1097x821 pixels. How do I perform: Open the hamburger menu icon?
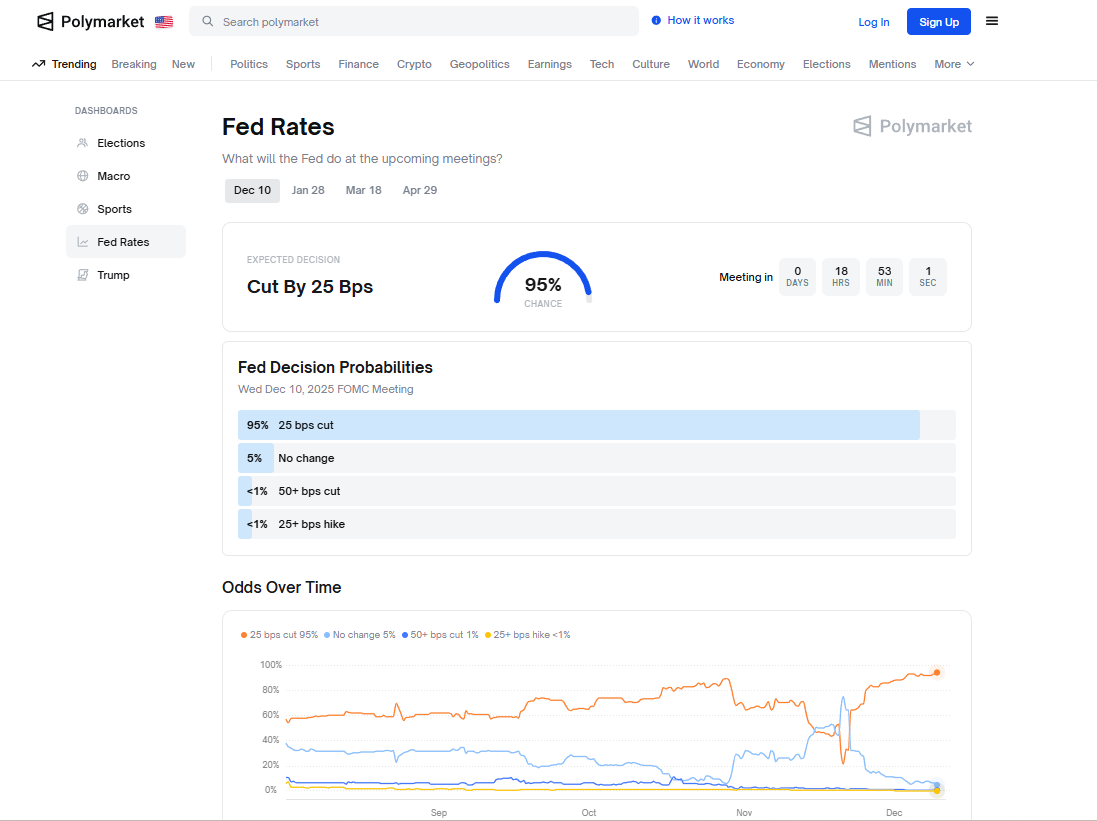(x=991, y=21)
